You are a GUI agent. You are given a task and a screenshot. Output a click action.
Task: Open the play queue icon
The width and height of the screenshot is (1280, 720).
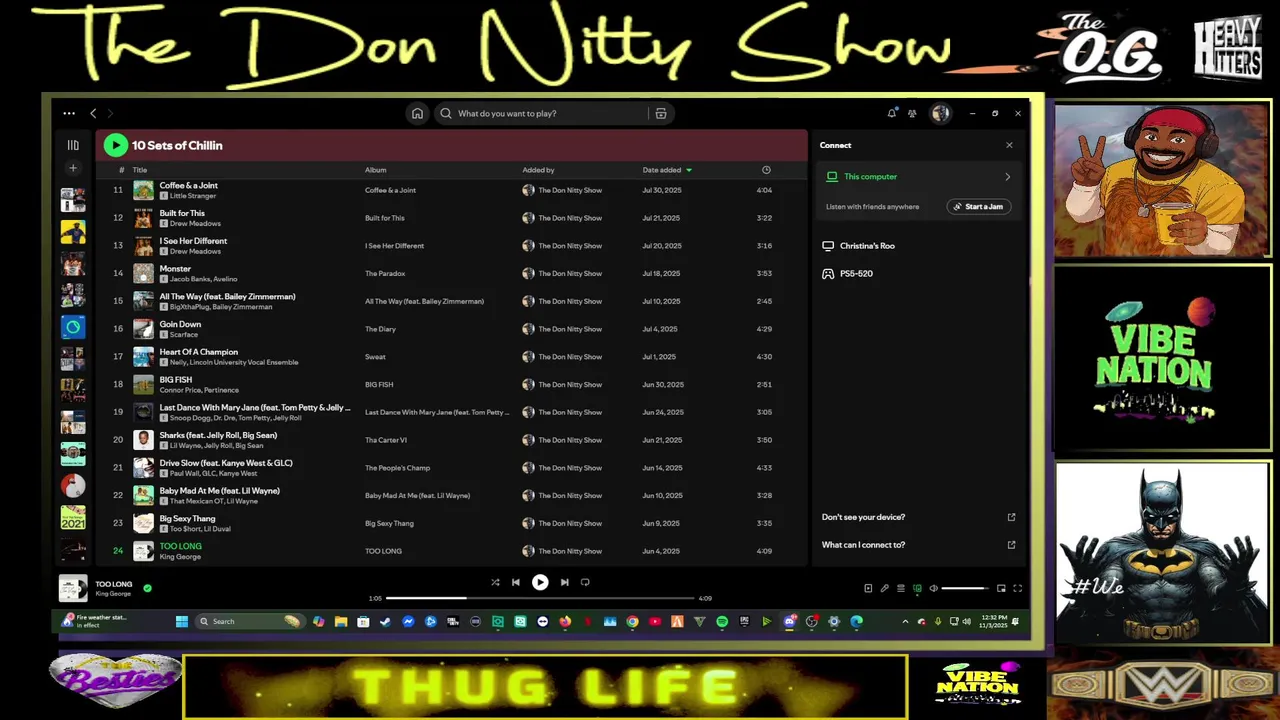[900, 588]
